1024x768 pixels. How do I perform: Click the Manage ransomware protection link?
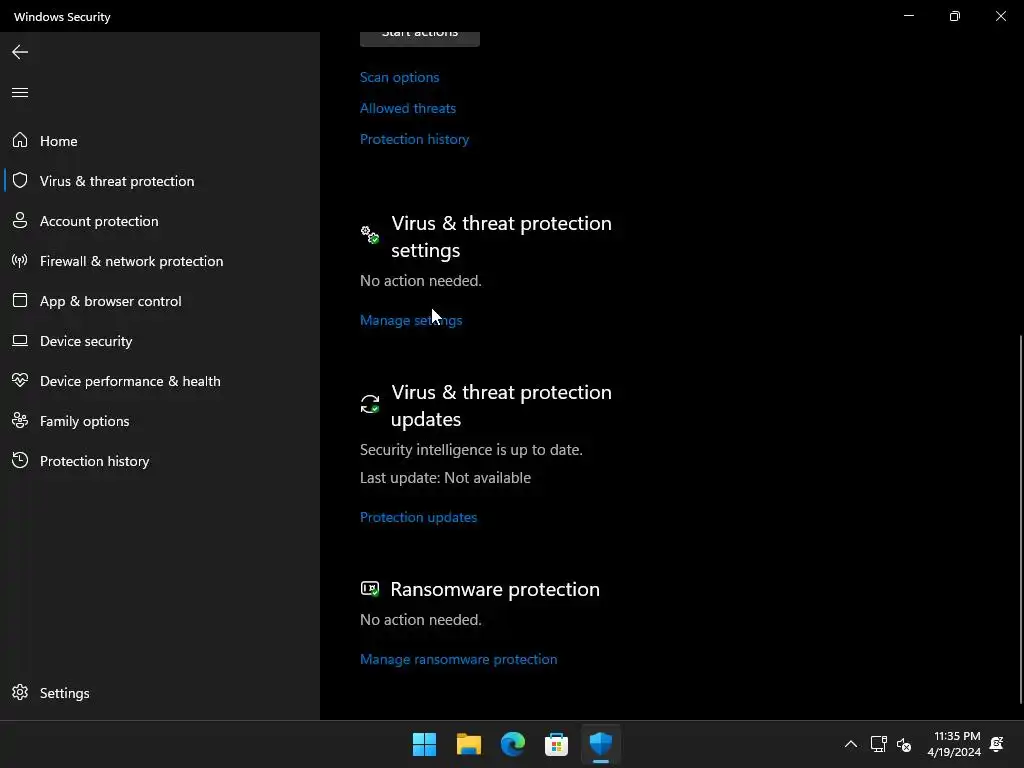point(458,659)
